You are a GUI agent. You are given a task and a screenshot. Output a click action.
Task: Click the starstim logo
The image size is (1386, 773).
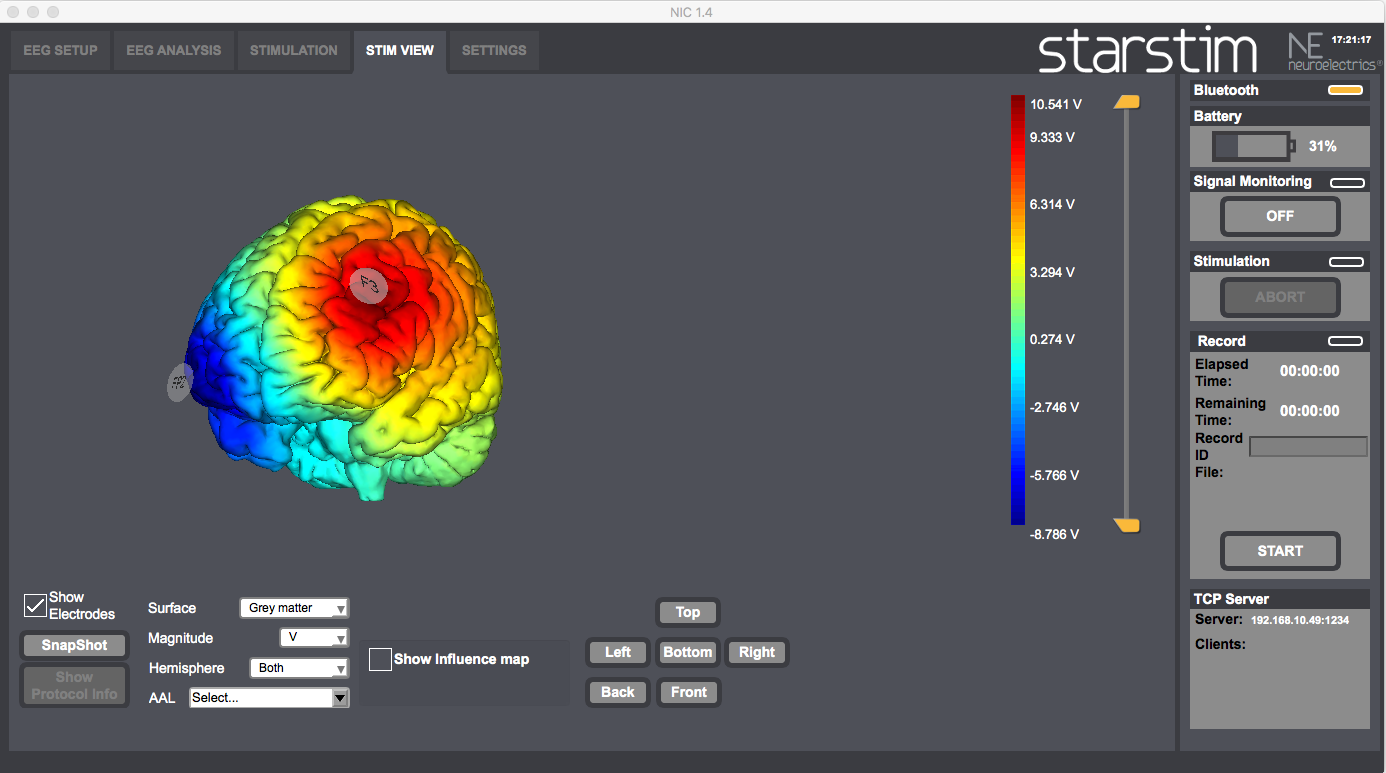click(x=1148, y=50)
